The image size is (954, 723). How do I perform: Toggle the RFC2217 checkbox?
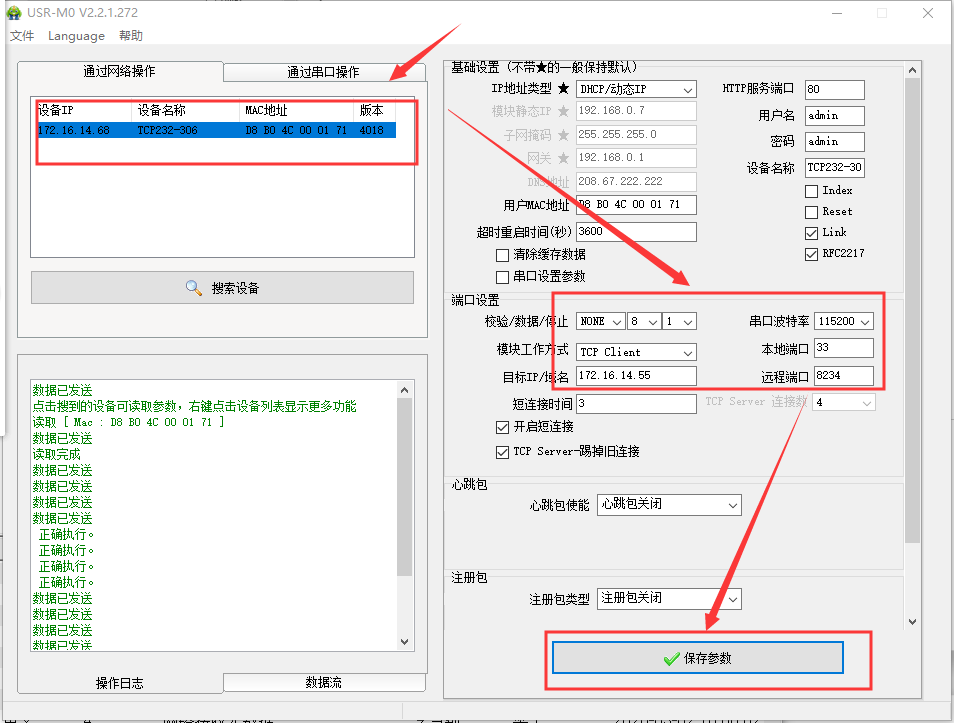[811, 254]
